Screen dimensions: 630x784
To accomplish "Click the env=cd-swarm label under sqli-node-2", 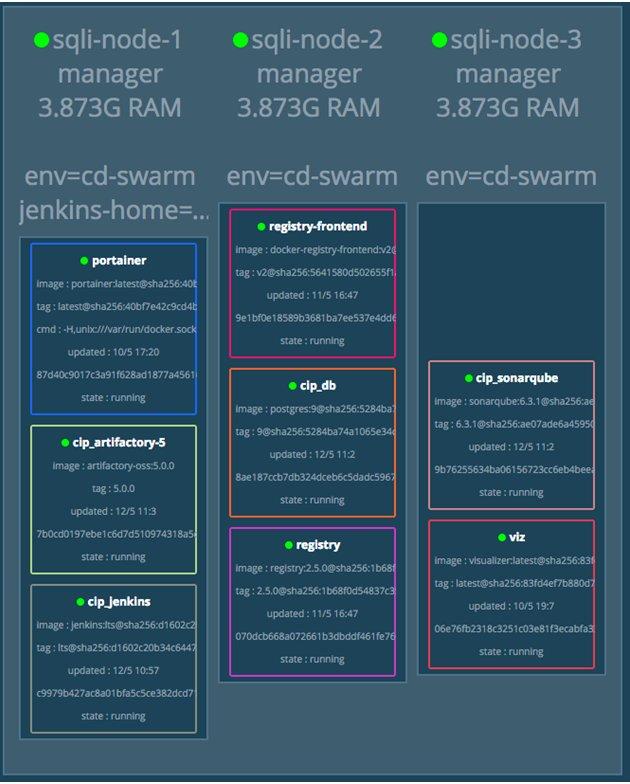I will (x=312, y=176).
